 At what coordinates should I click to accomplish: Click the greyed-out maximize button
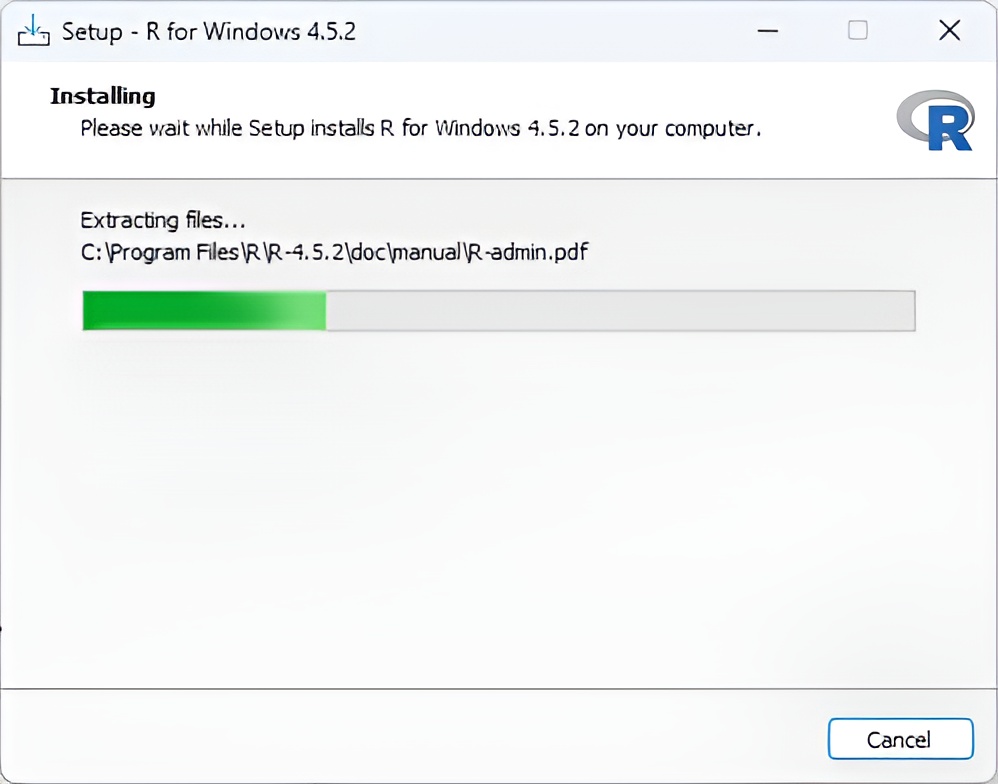click(x=858, y=31)
